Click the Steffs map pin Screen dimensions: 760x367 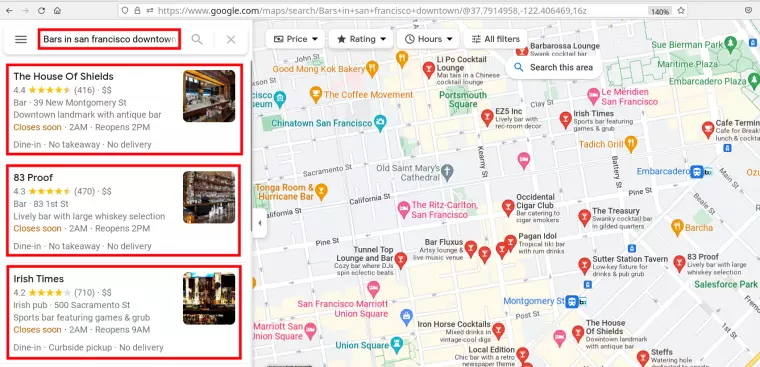pyautogui.click(x=643, y=358)
